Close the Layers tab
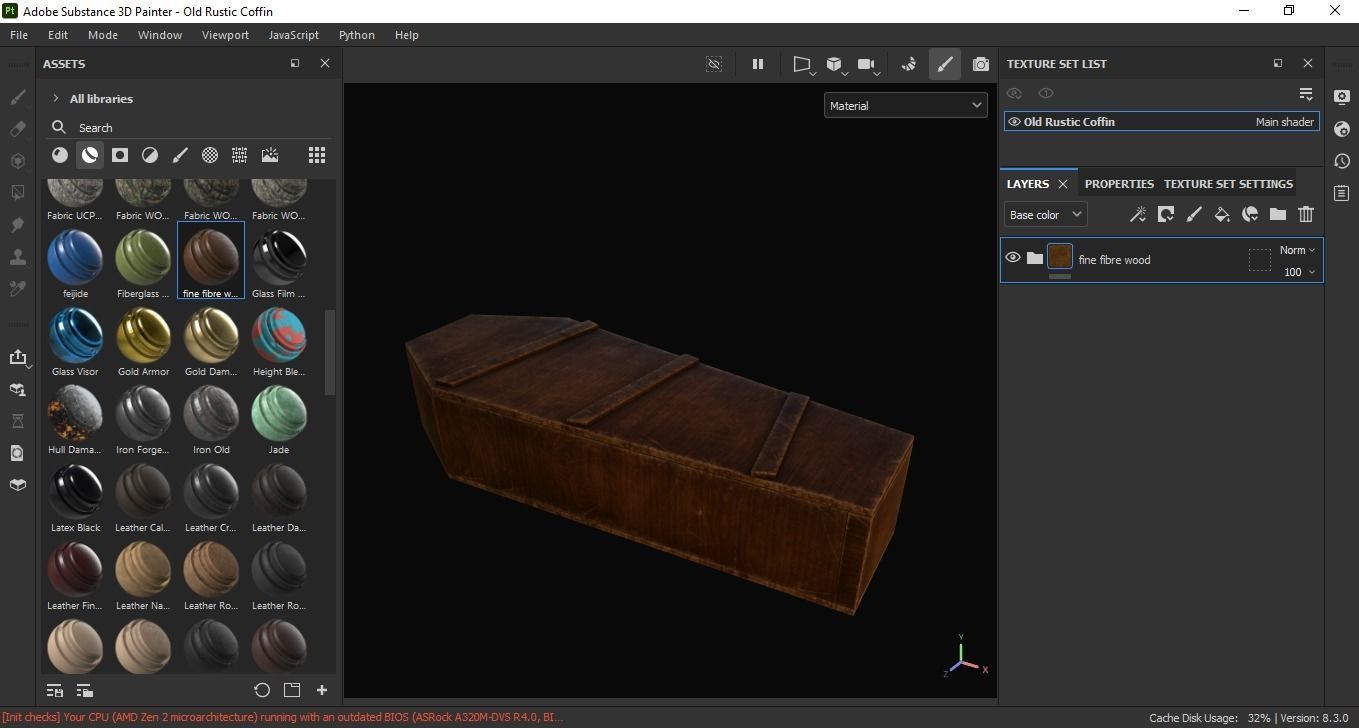Viewport: 1359px width, 728px height. tap(1063, 184)
